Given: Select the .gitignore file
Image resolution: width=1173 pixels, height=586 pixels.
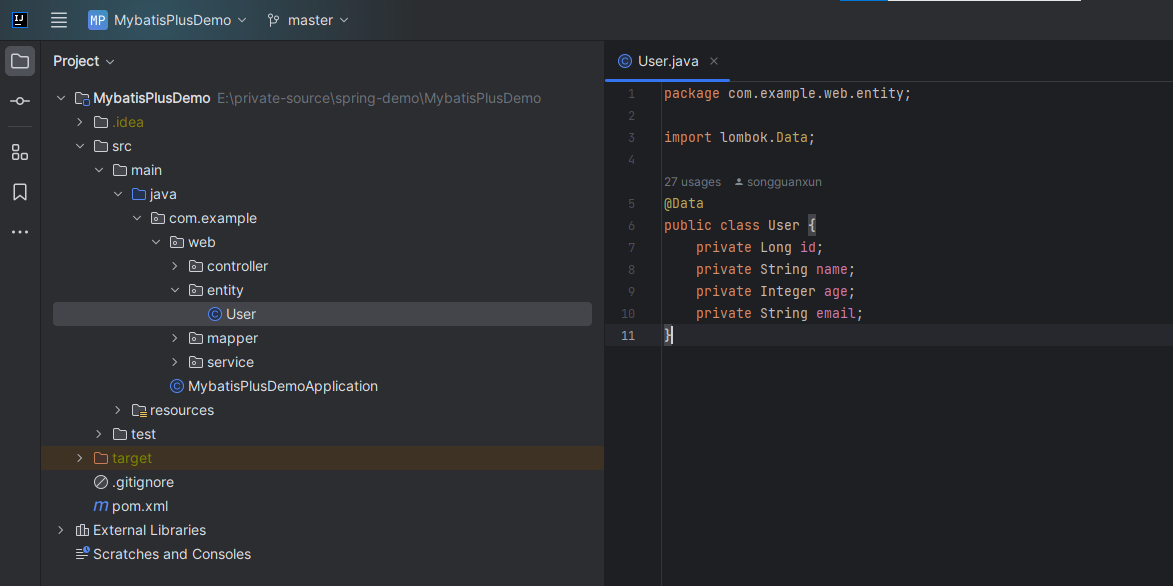Looking at the screenshot, I should click(x=143, y=482).
